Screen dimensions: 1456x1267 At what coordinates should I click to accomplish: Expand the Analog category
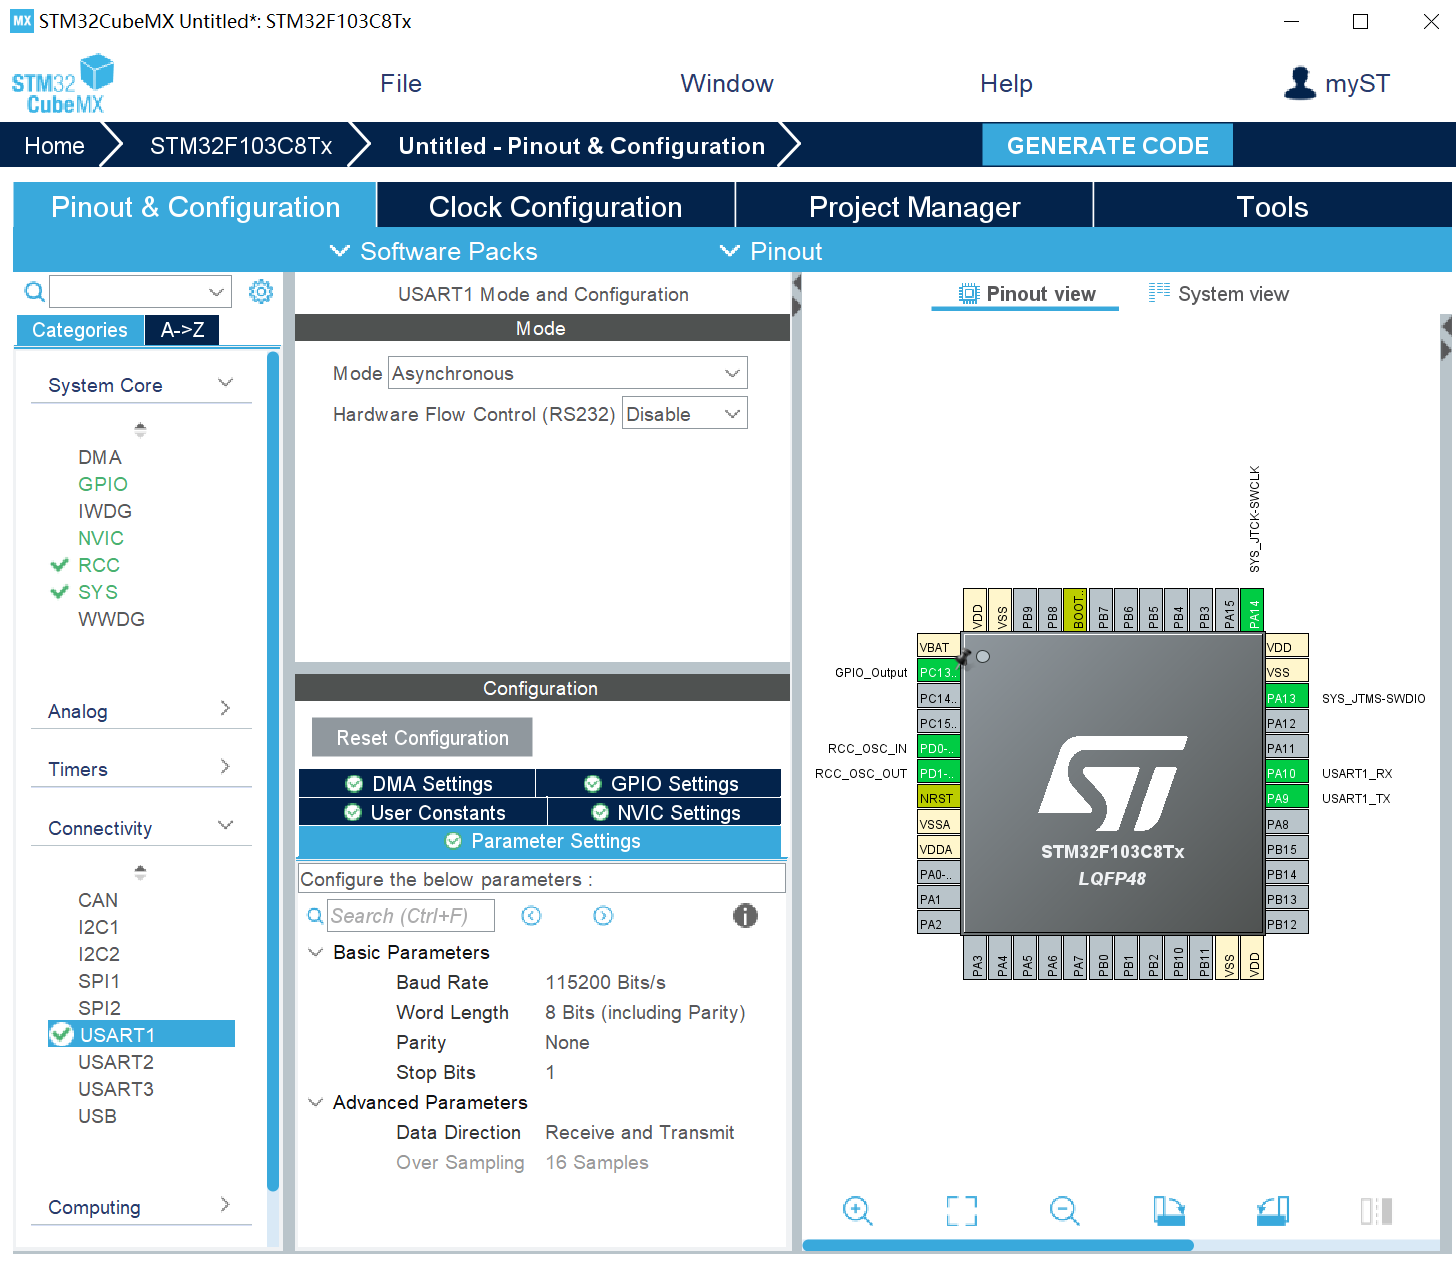[226, 709]
